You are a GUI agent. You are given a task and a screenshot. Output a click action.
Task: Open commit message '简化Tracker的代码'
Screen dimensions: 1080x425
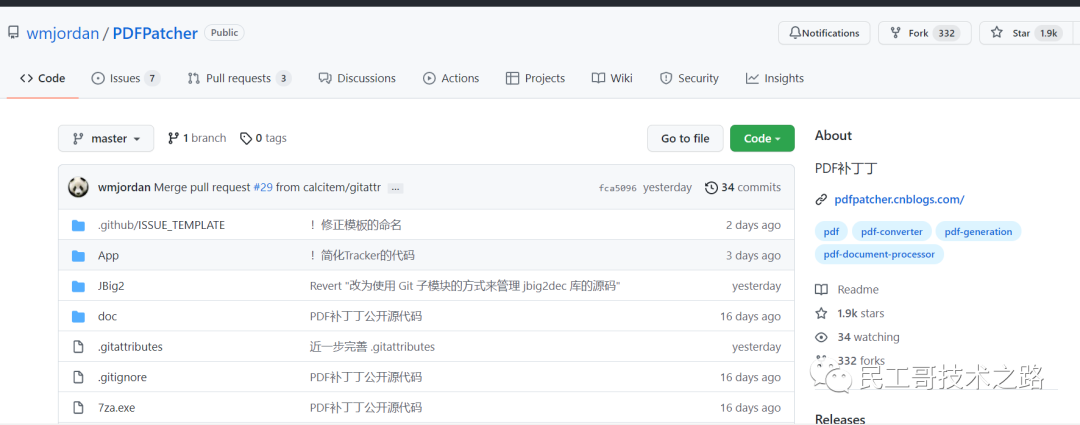362,256
